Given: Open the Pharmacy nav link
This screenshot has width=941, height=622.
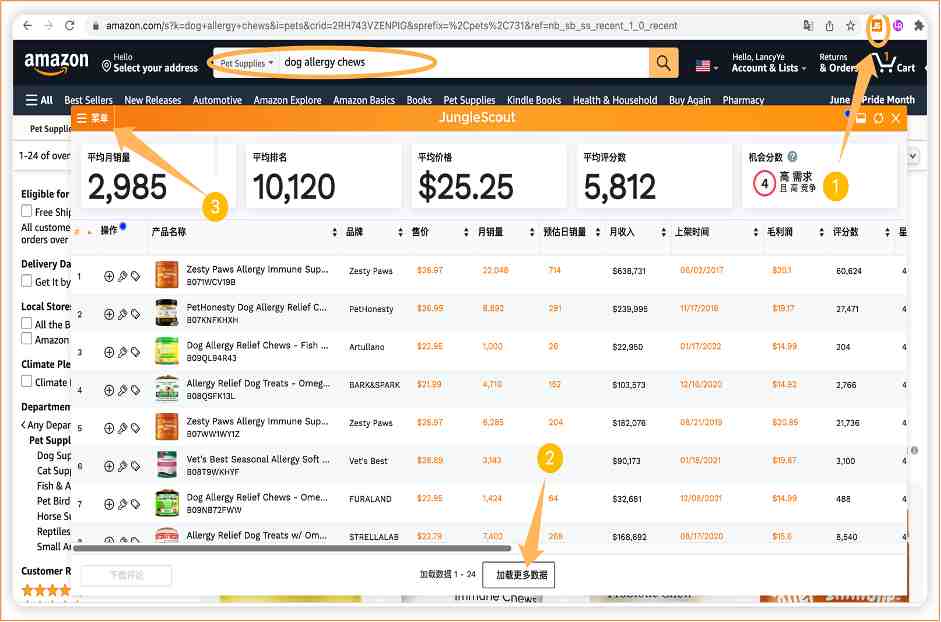Looking at the screenshot, I should click(743, 100).
